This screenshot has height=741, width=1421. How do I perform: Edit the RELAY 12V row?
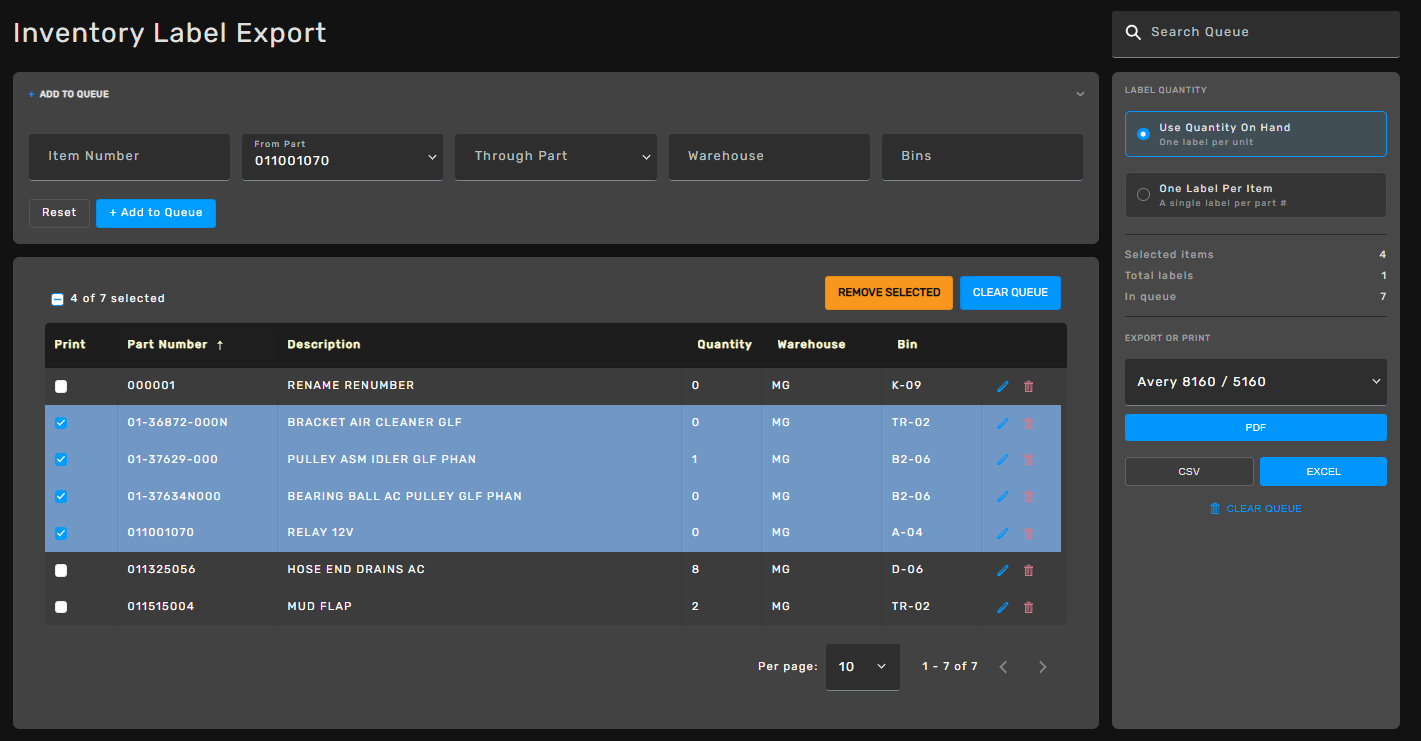[1003, 533]
